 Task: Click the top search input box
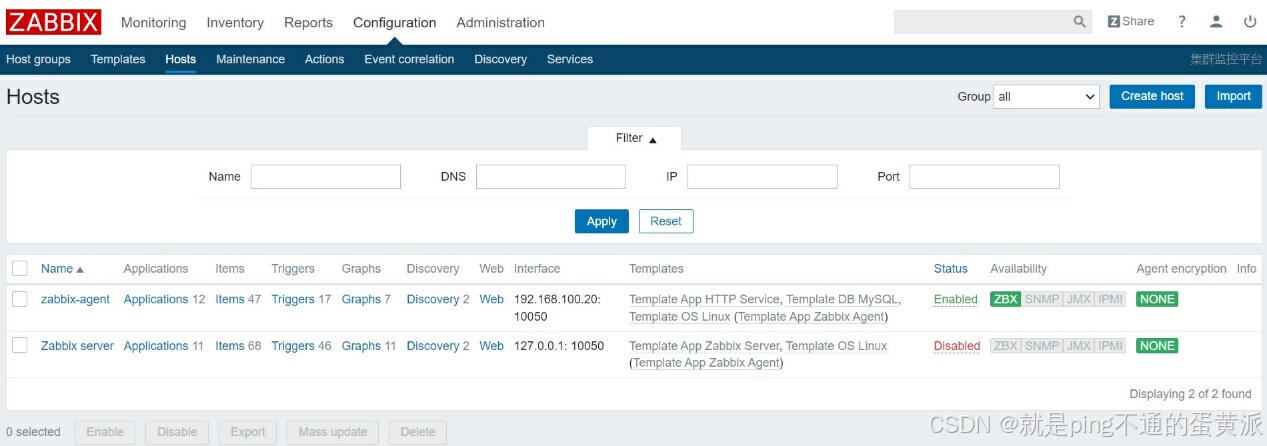982,21
